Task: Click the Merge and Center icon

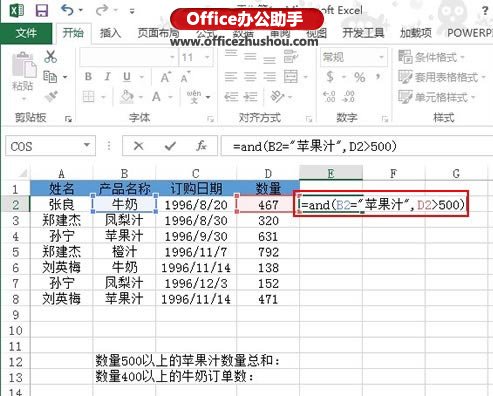Action: tap(291, 77)
